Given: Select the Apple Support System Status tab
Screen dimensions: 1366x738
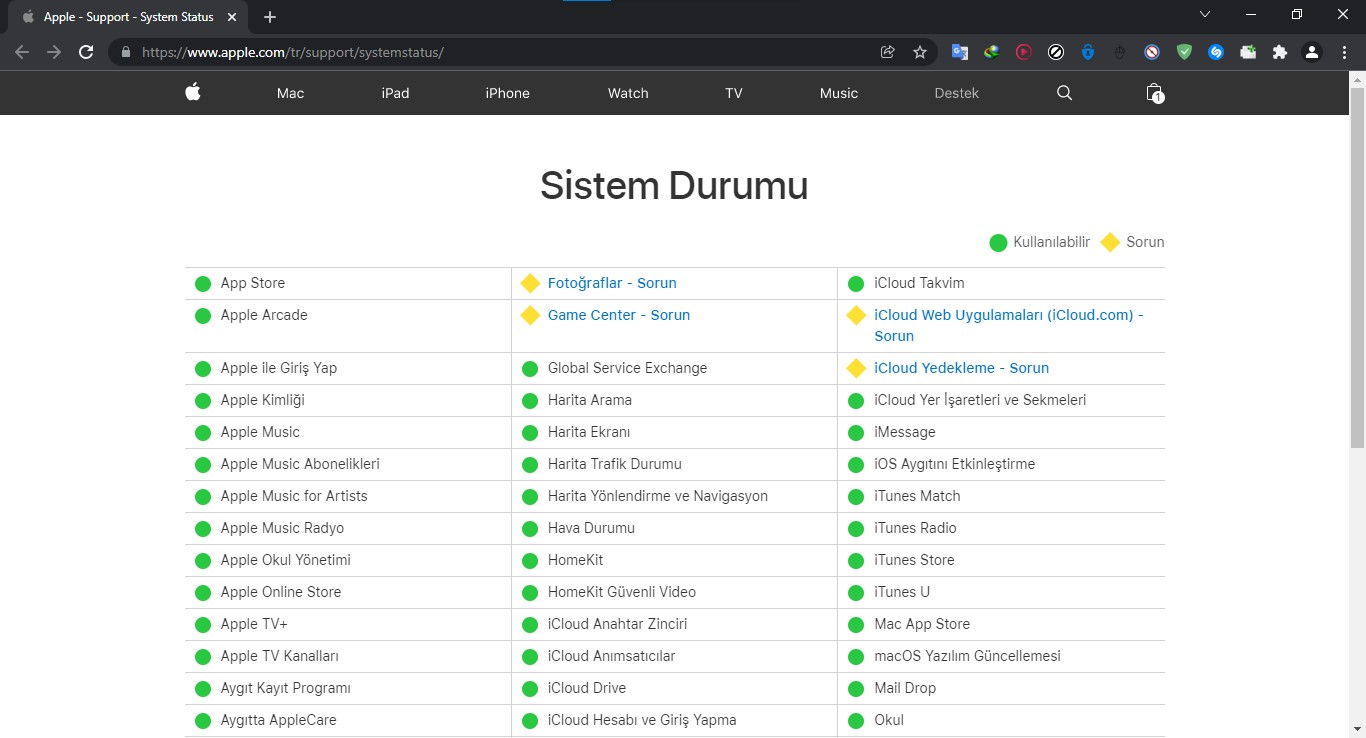Looking at the screenshot, I should pyautogui.click(x=128, y=17).
